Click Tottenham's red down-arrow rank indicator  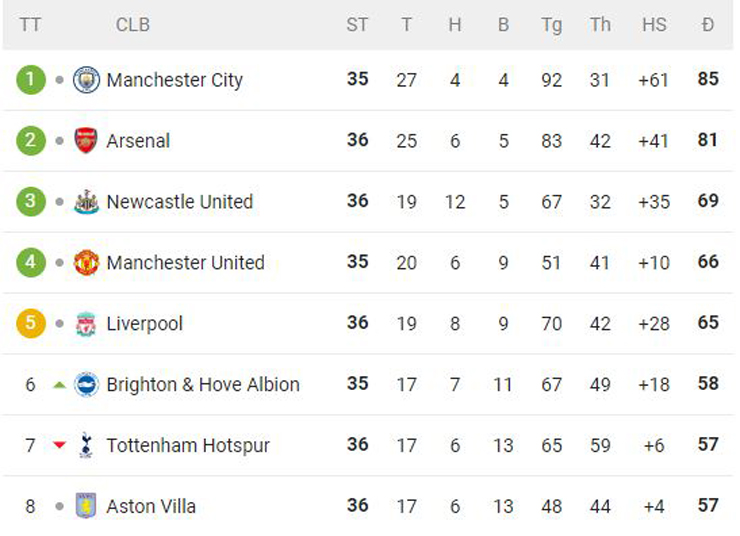[60, 445]
